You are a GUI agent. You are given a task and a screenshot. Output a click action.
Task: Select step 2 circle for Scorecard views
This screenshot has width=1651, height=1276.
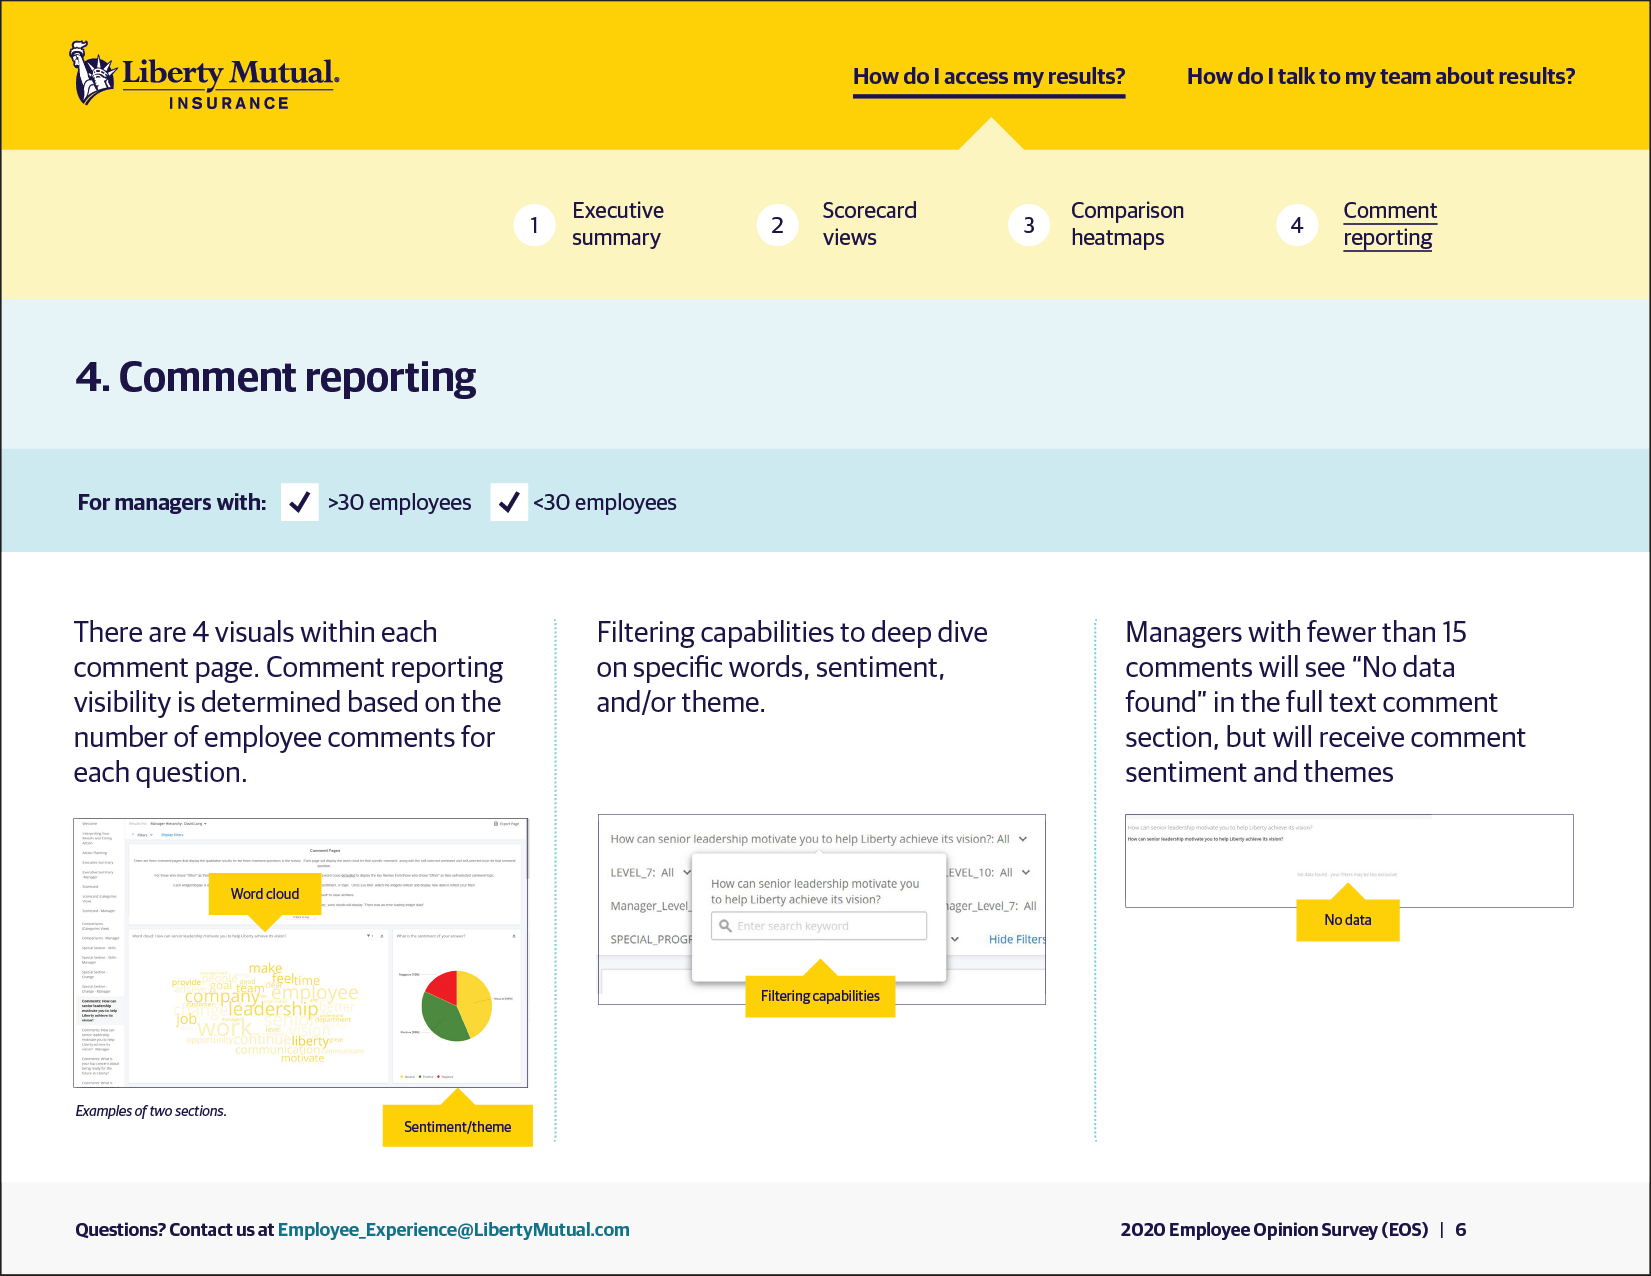(777, 225)
